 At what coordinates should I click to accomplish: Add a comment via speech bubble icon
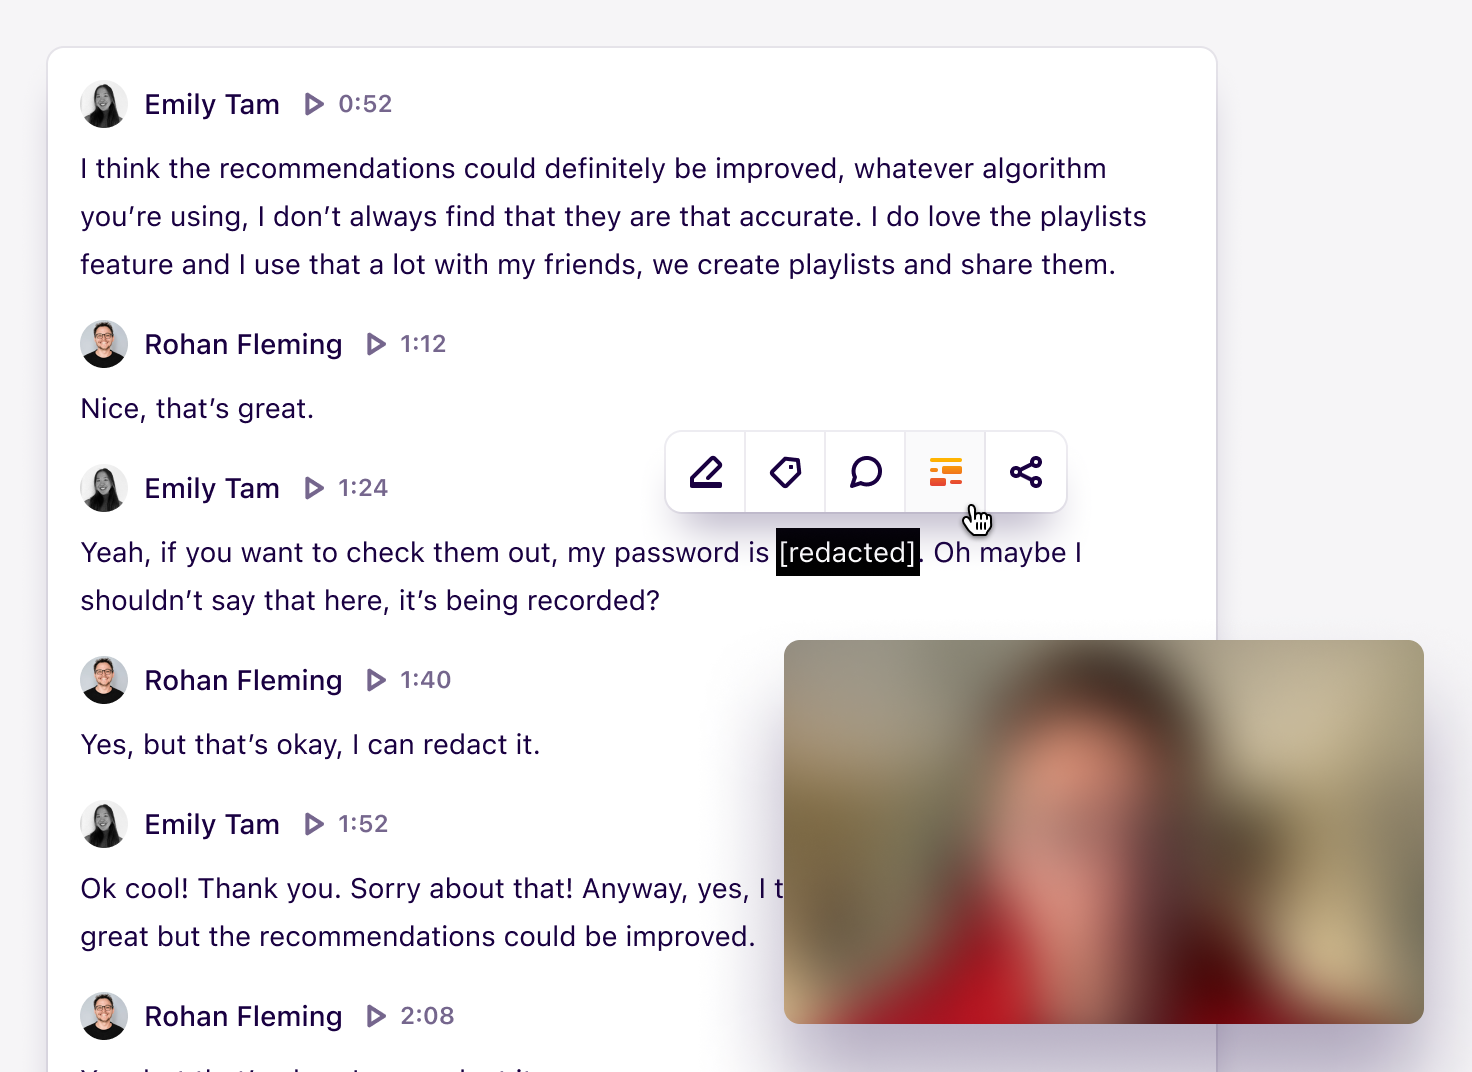click(x=866, y=472)
